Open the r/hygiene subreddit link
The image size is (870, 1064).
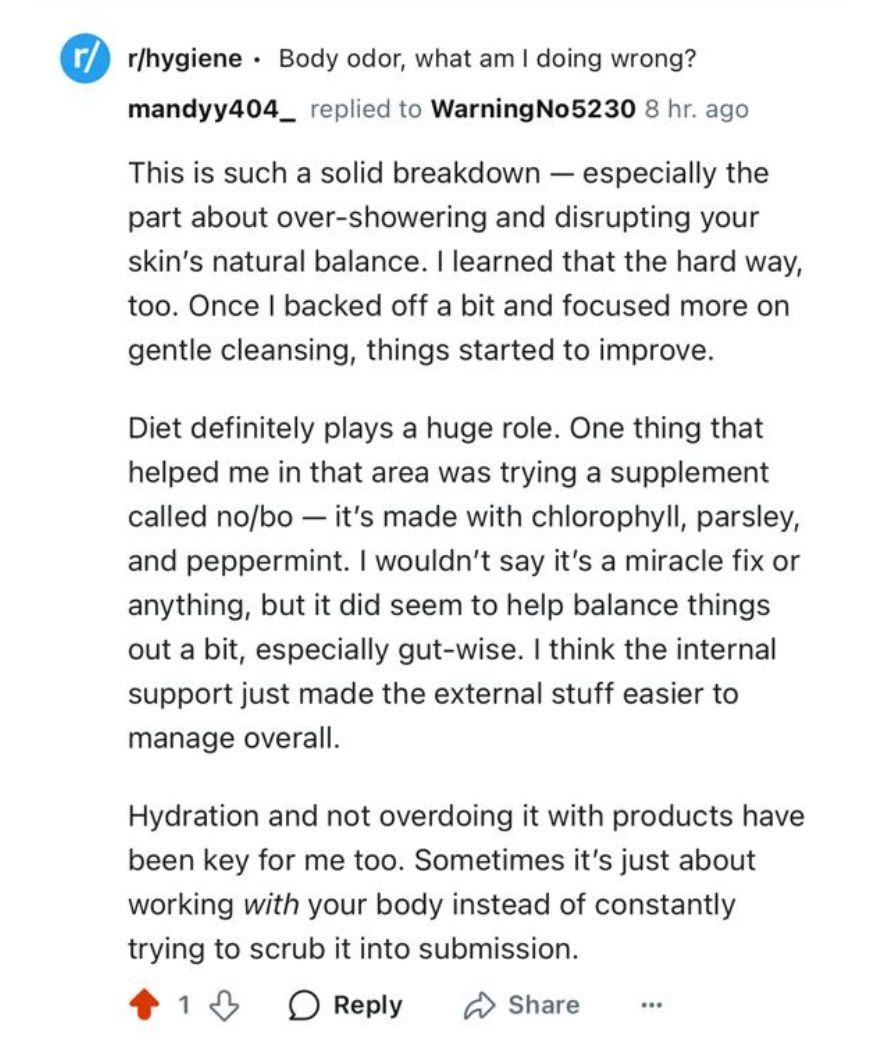185,58
